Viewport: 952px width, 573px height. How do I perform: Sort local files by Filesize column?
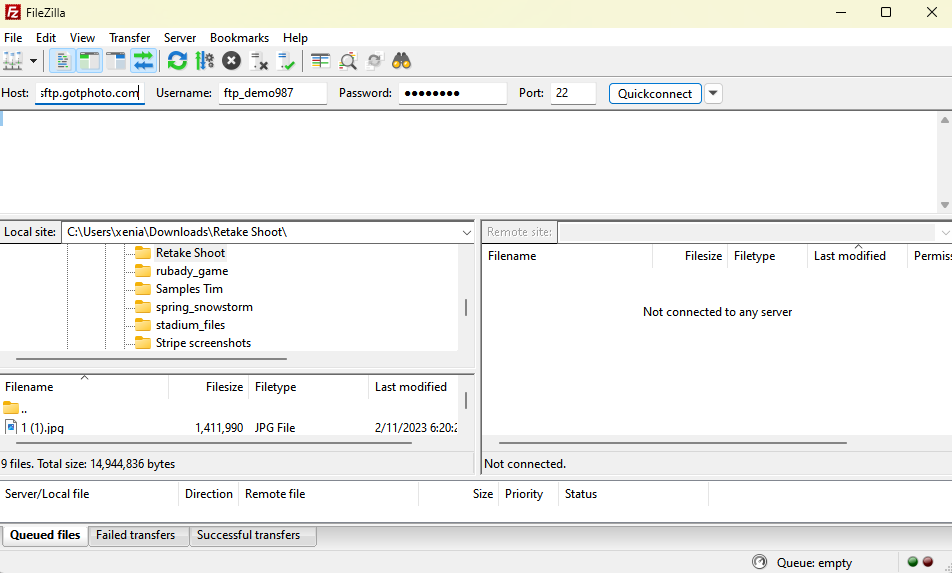[209, 387]
